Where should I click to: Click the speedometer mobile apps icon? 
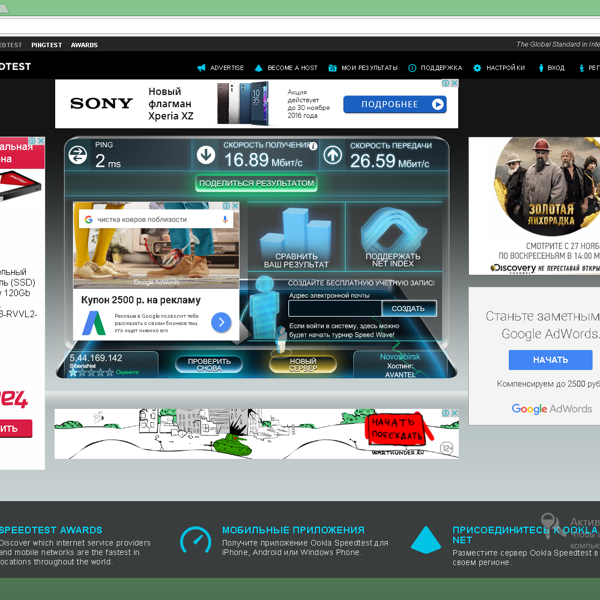[196, 540]
